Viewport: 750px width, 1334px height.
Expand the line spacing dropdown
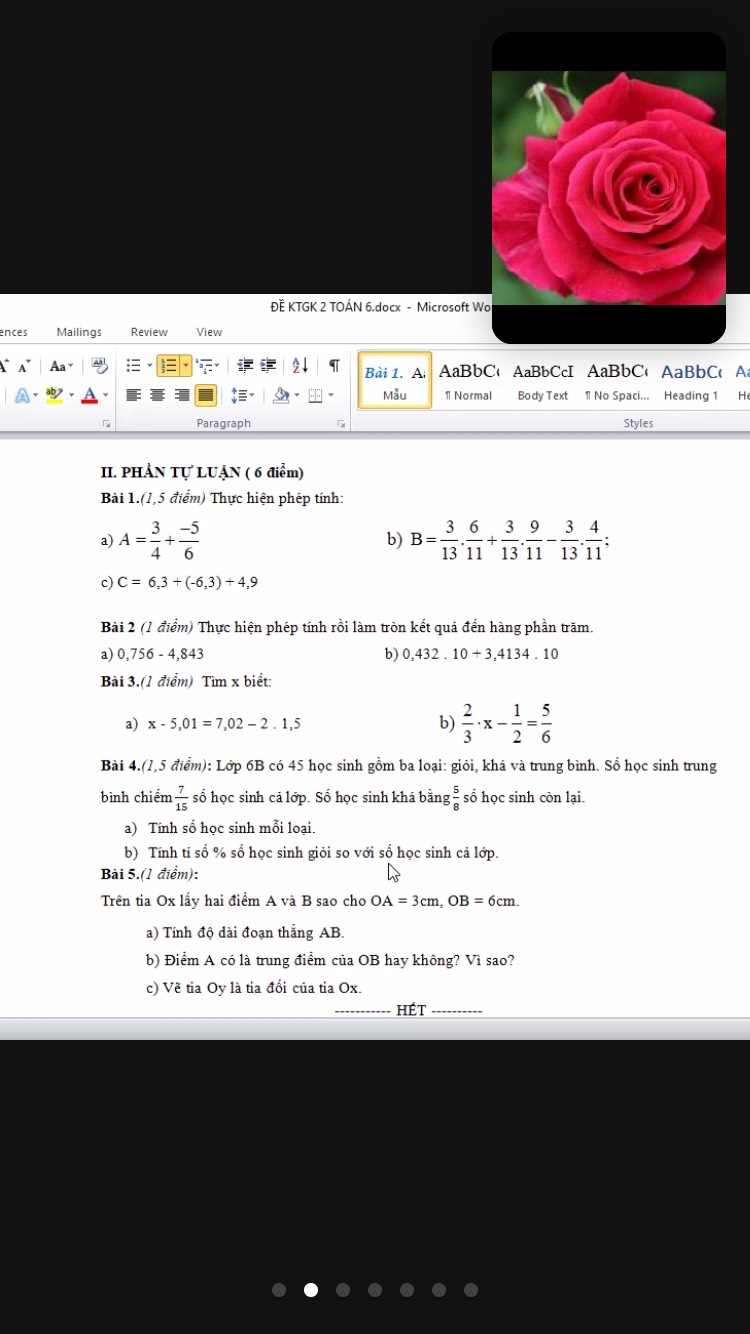243,395
